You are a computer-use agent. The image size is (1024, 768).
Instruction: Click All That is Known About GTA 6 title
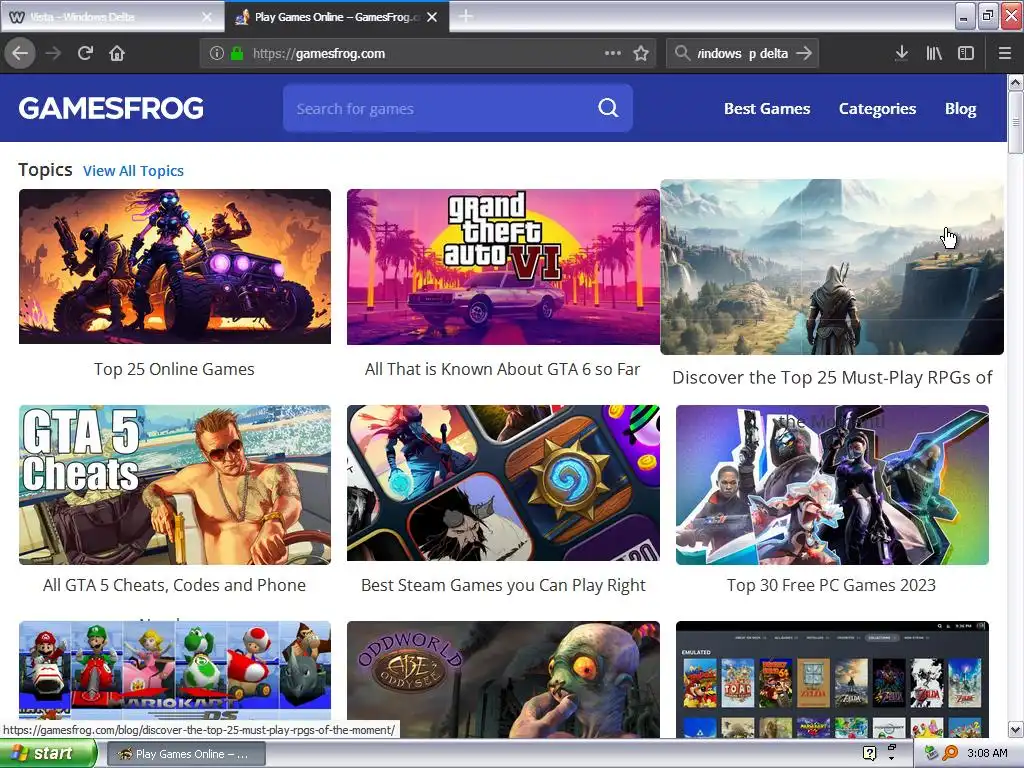coord(503,370)
